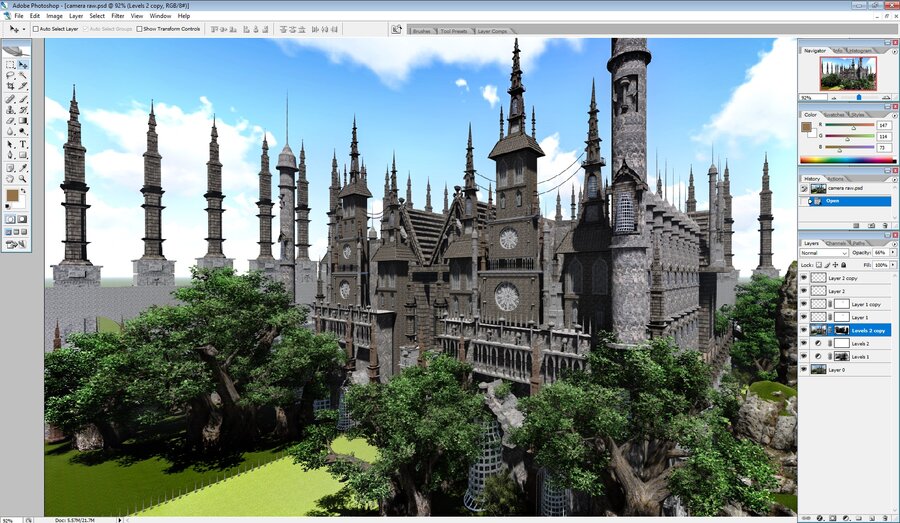Open the Opacity slider arrow
Image resolution: width=900 pixels, height=523 pixels.
click(893, 252)
